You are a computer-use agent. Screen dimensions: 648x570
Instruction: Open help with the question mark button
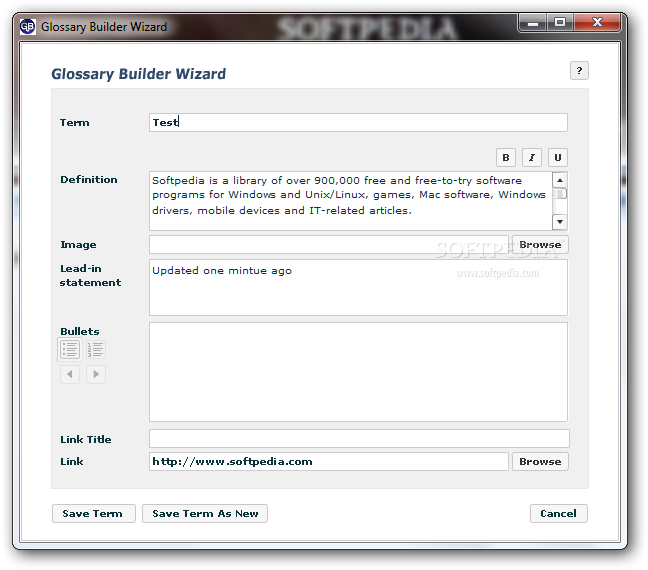pyautogui.click(x=579, y=71)
